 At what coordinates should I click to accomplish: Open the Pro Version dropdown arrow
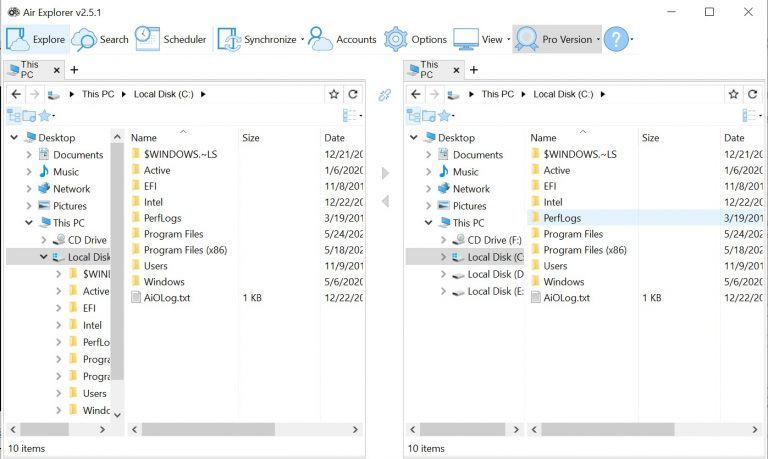(x=598, y=39)
